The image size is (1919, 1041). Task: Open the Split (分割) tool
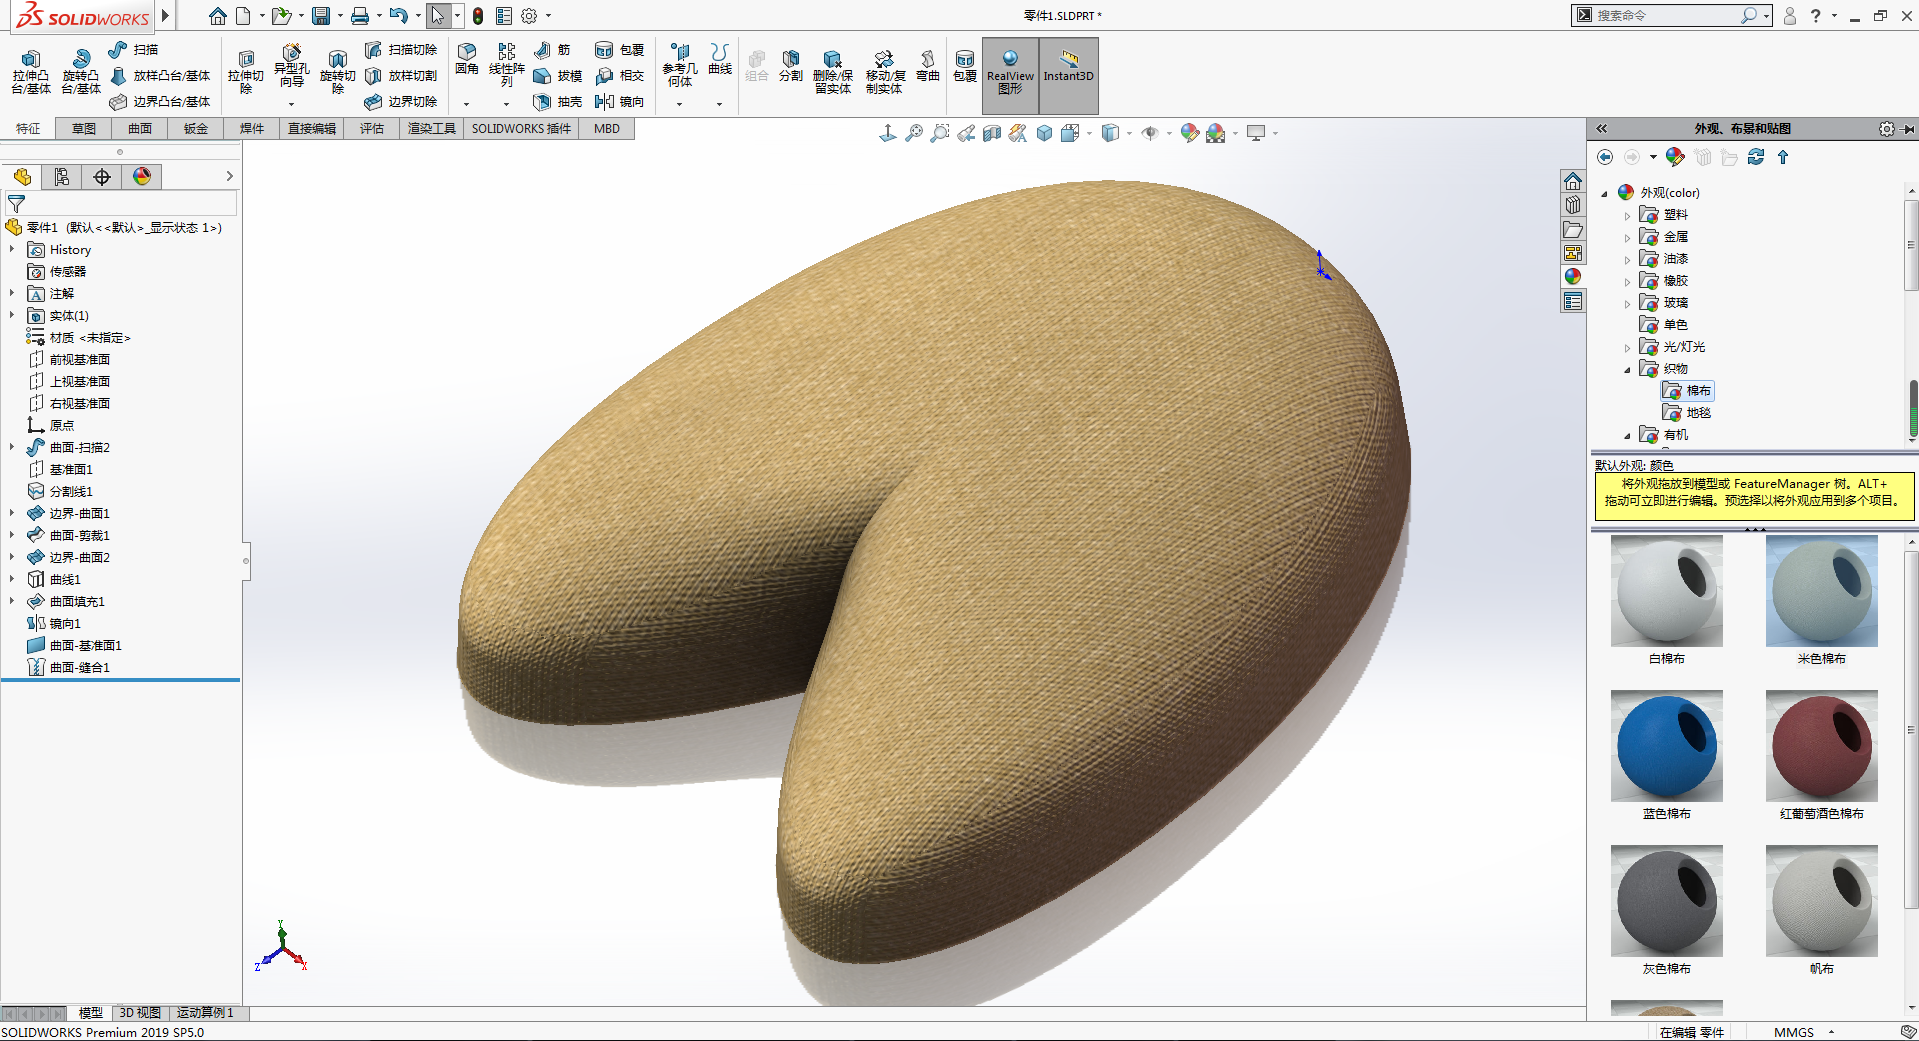pyautogui.click(x=790, y=60)
